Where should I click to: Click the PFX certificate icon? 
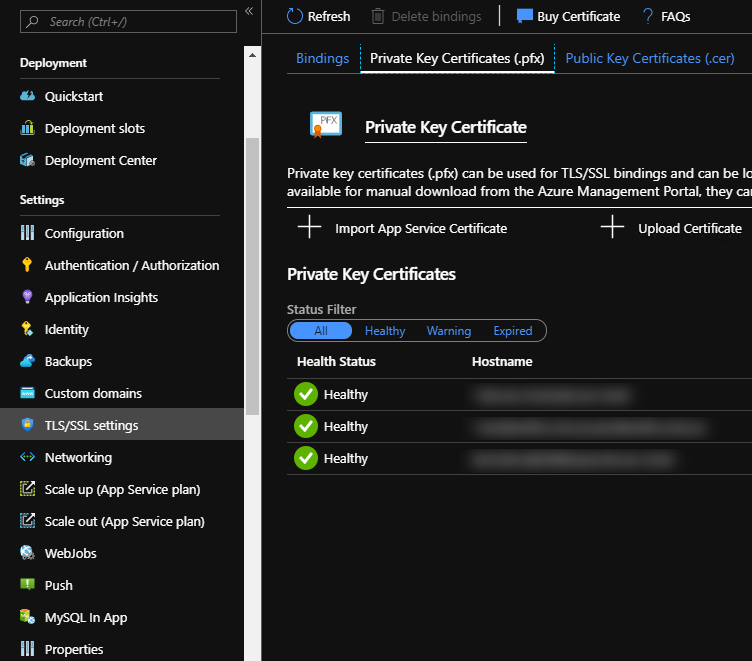coord(326,125)
